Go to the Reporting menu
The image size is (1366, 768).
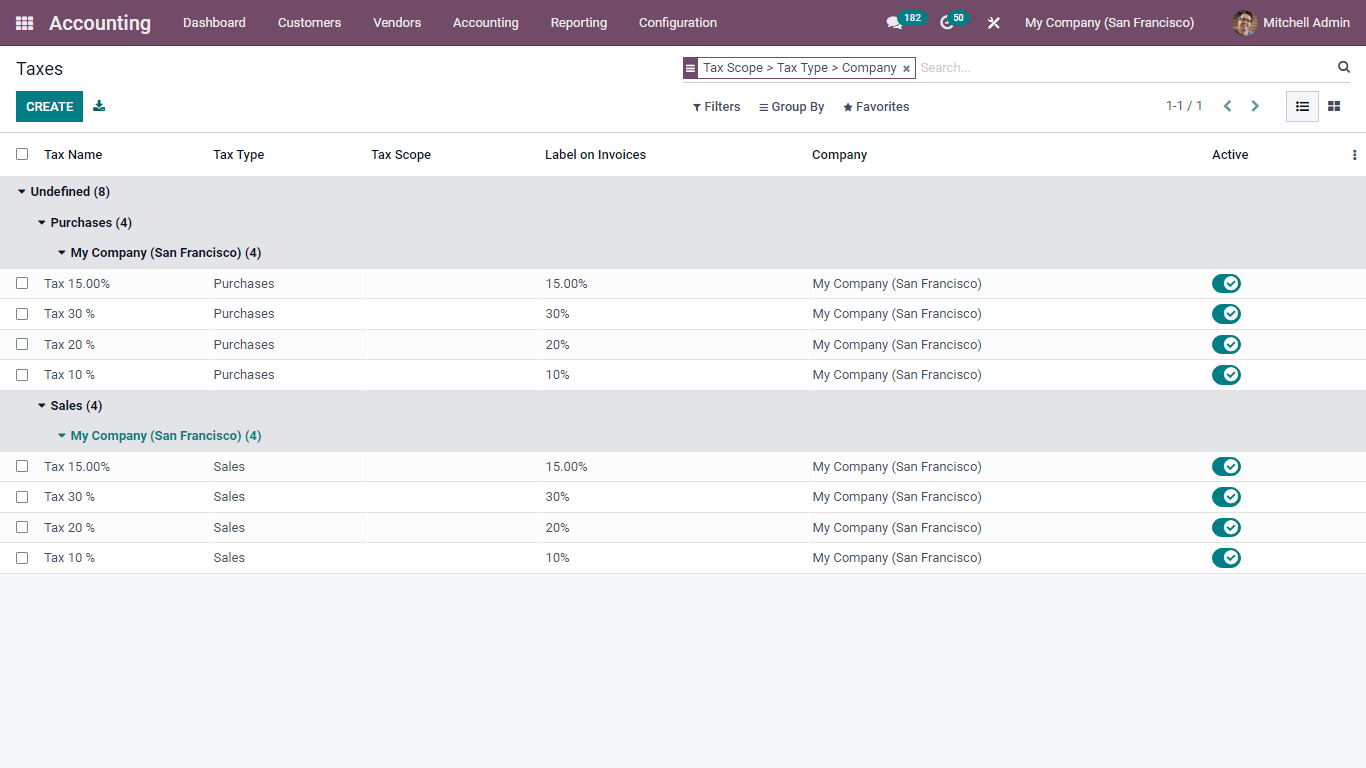[x=578, y=22]
